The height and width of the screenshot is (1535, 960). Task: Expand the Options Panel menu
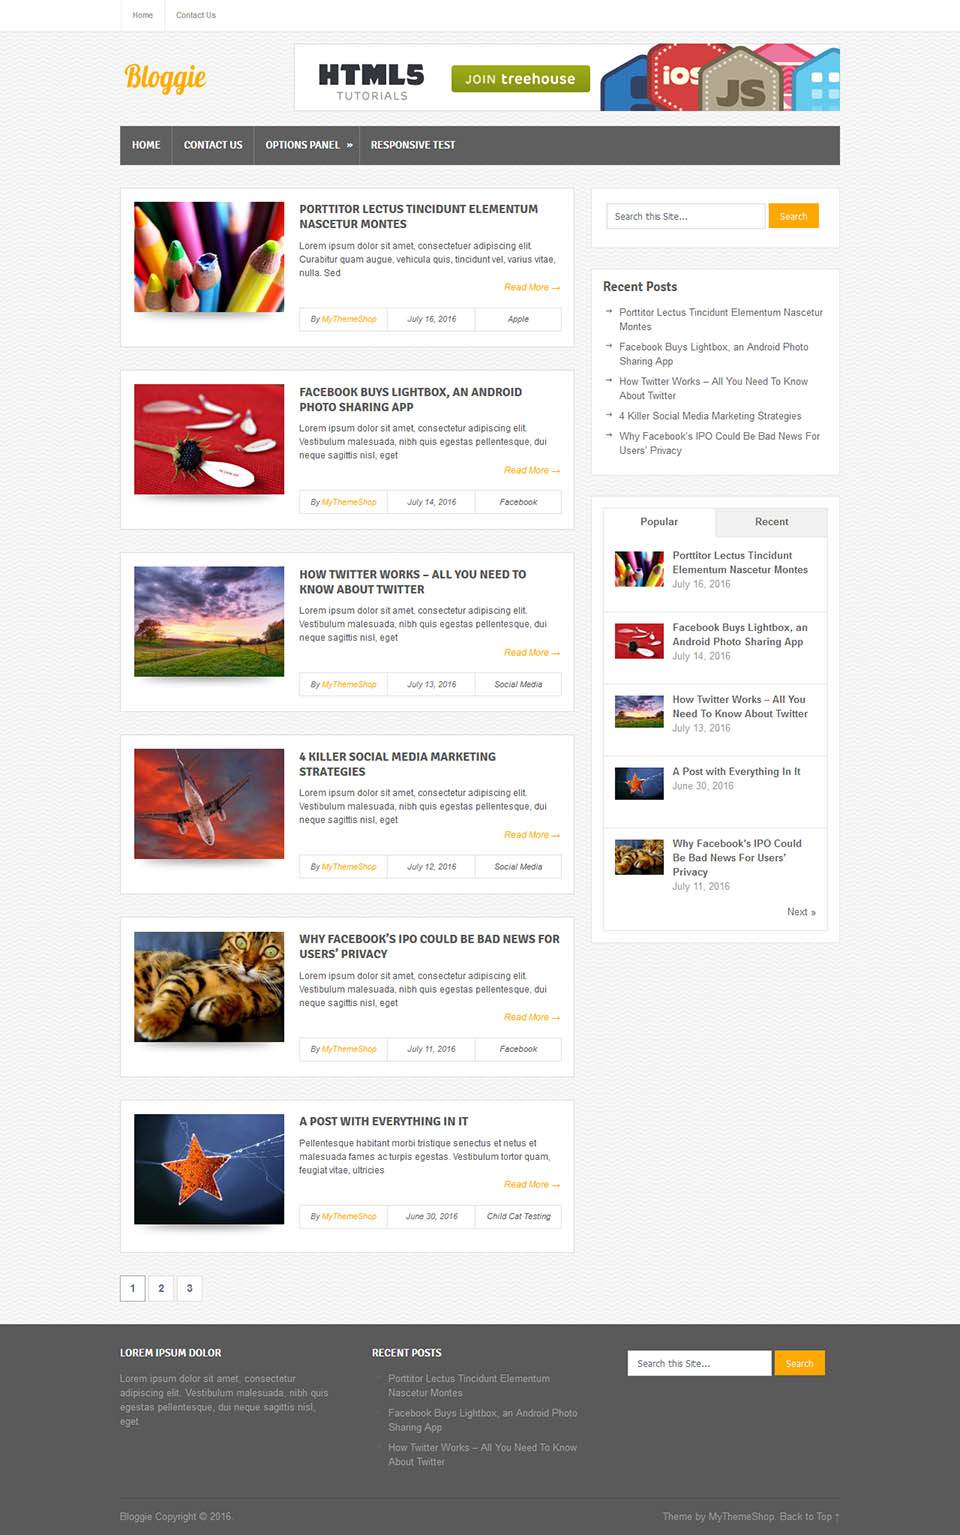click(x=308, y=145)
